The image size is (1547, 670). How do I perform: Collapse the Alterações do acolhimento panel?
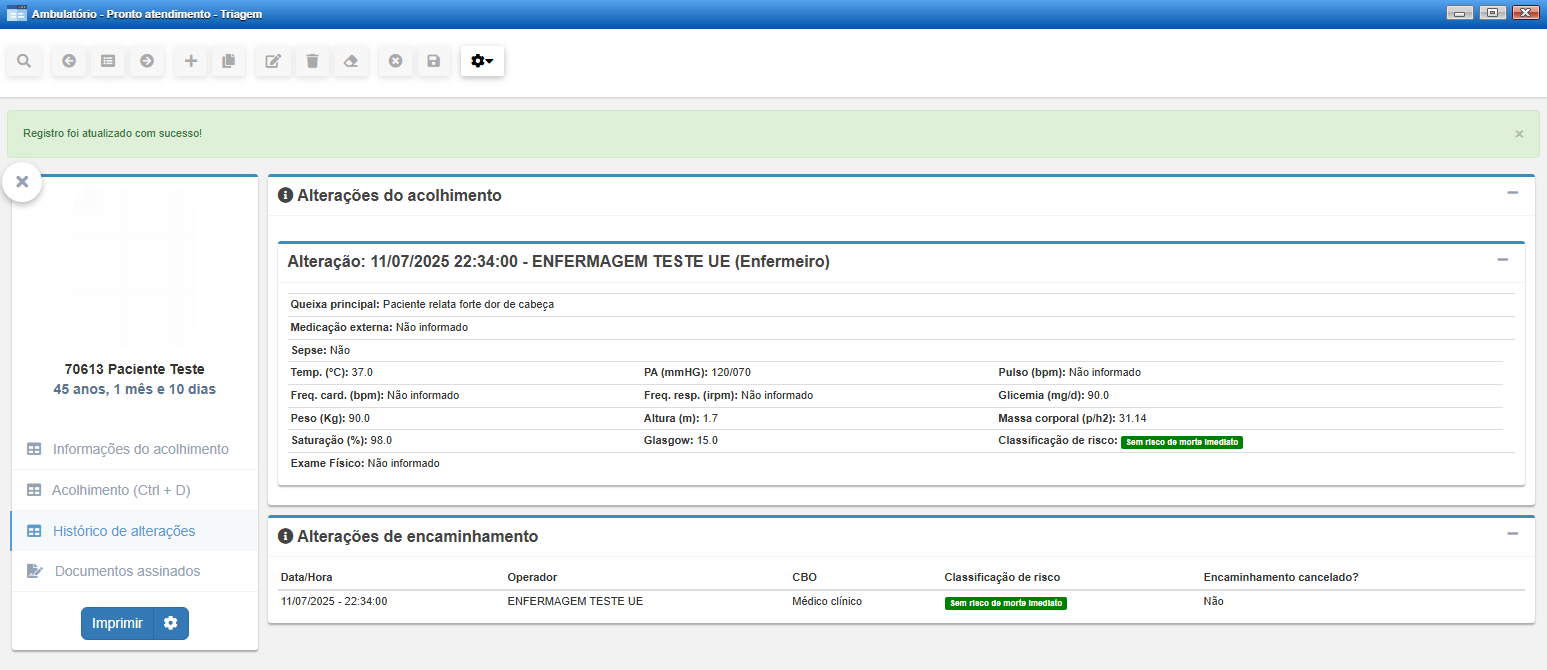click(x=1512, y=193)
